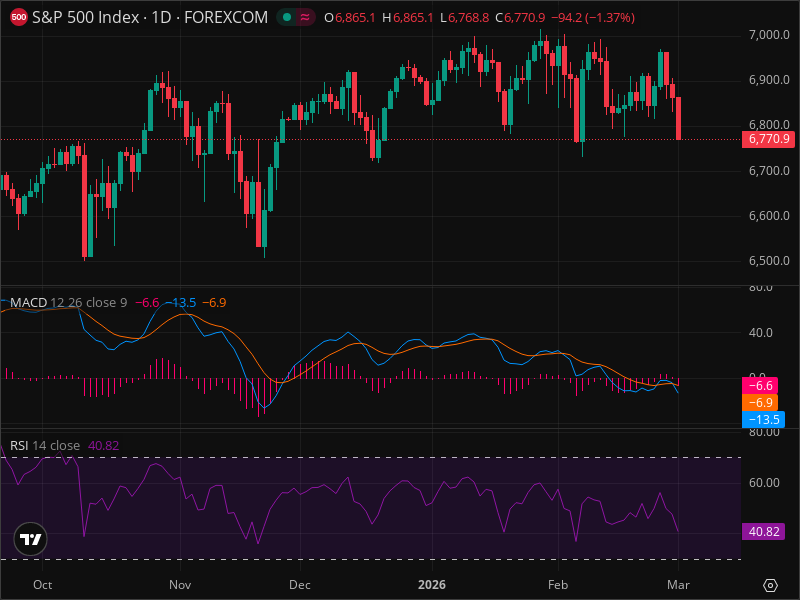Select the MACD indicator legend label
The image size is (800, 600).
pos(29,303)
